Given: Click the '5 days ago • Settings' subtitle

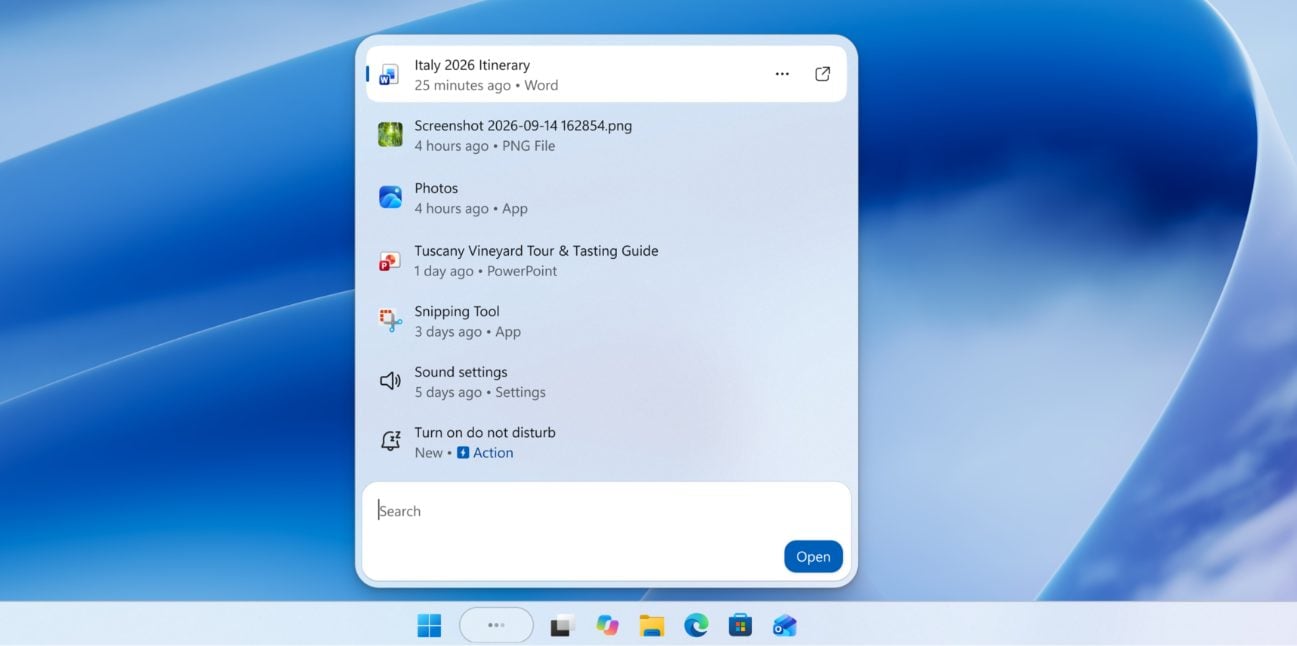Looking at the screenshot, I should [480, 392].
